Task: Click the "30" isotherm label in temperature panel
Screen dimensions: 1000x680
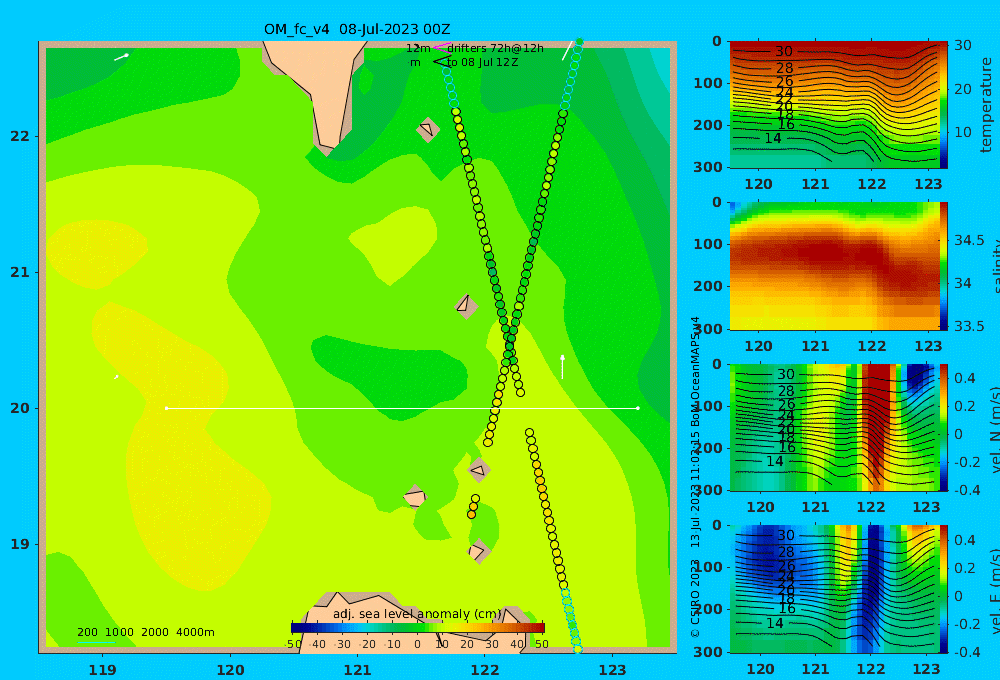Action: click(x=784, y=52)
